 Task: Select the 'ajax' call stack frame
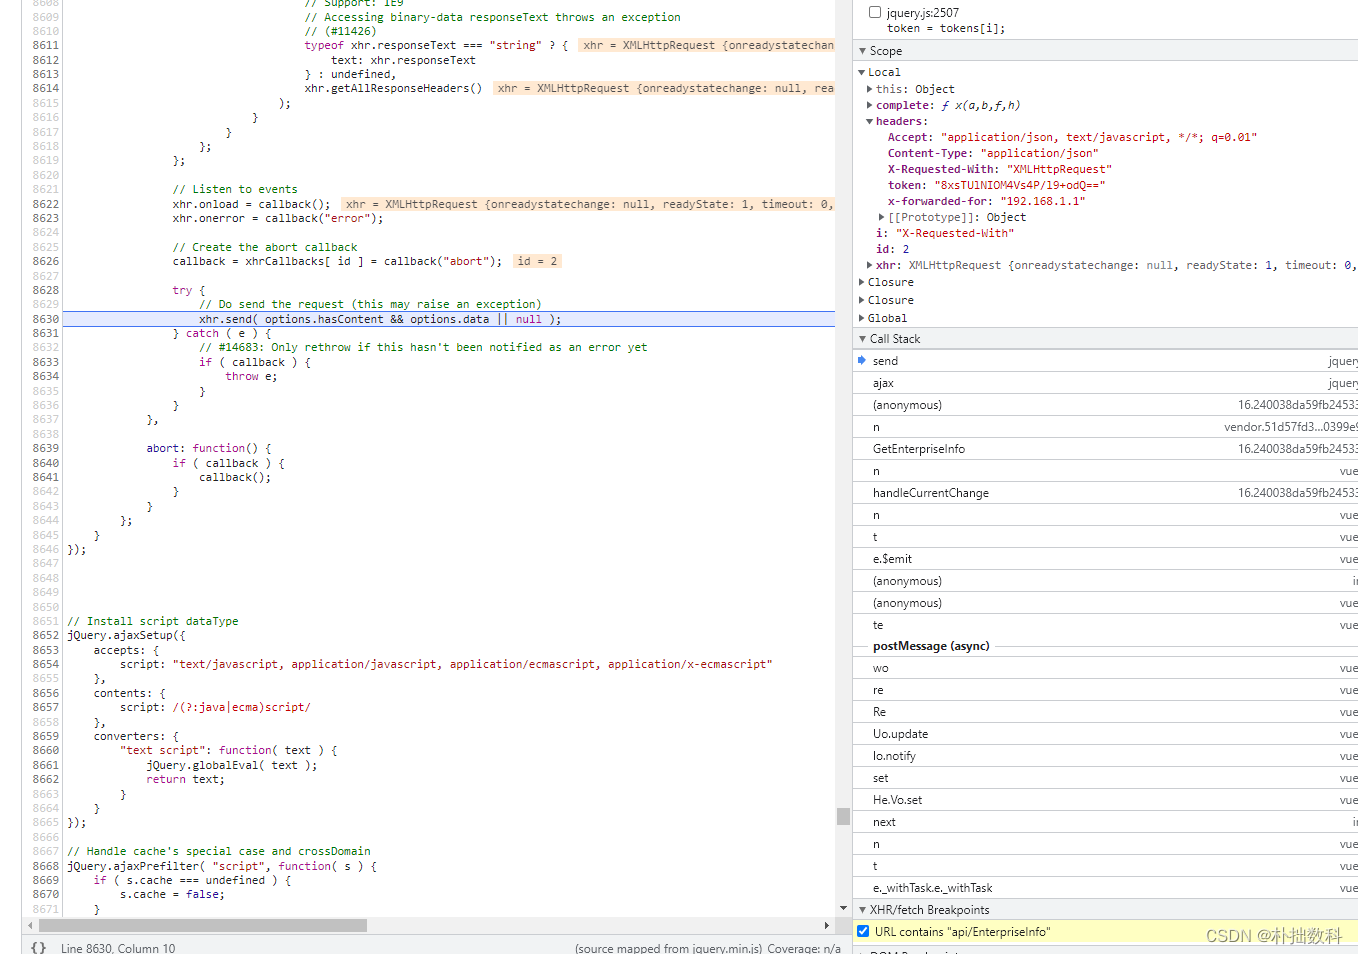point(1105,383)
